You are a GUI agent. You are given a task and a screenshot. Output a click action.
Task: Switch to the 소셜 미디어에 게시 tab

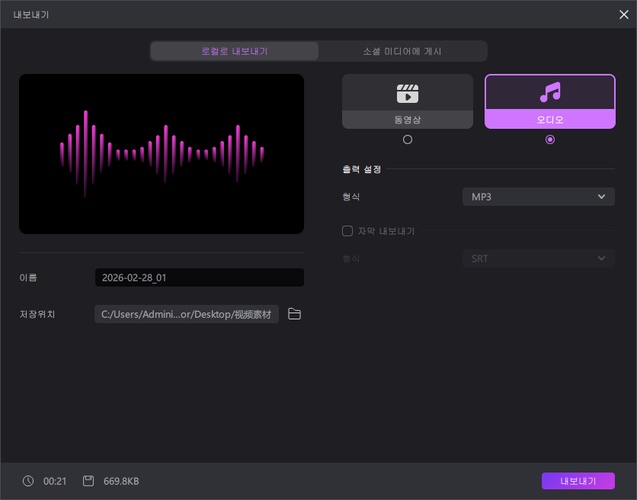(402, 51)
